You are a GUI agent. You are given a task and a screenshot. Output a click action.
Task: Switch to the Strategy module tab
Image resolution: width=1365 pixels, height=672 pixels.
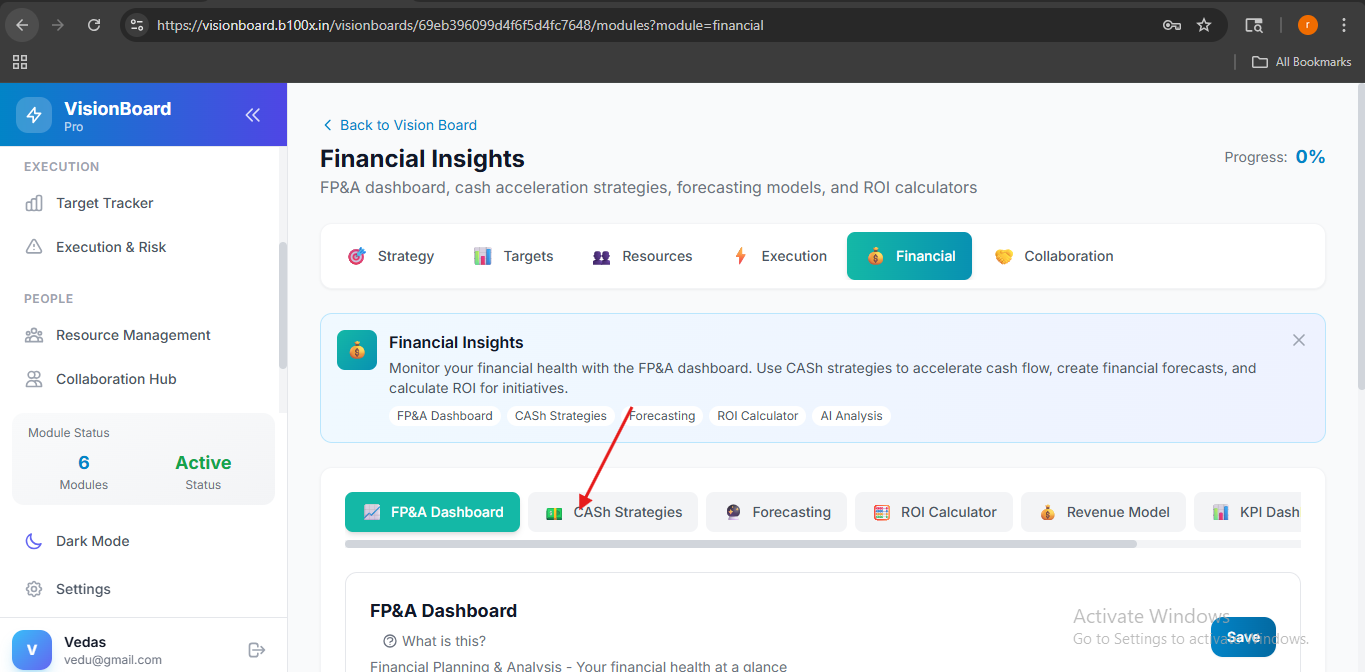click(x=390, y=256)
